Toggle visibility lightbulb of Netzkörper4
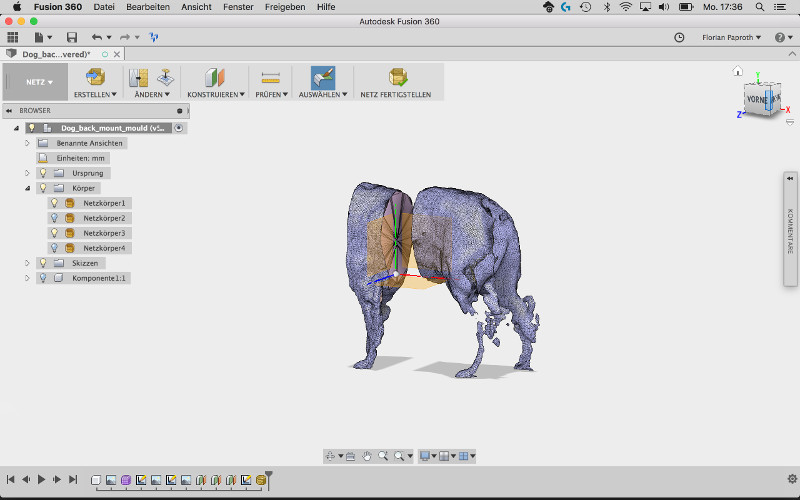Viewport: 800px width, 500px height. click(x=55, y=248)
